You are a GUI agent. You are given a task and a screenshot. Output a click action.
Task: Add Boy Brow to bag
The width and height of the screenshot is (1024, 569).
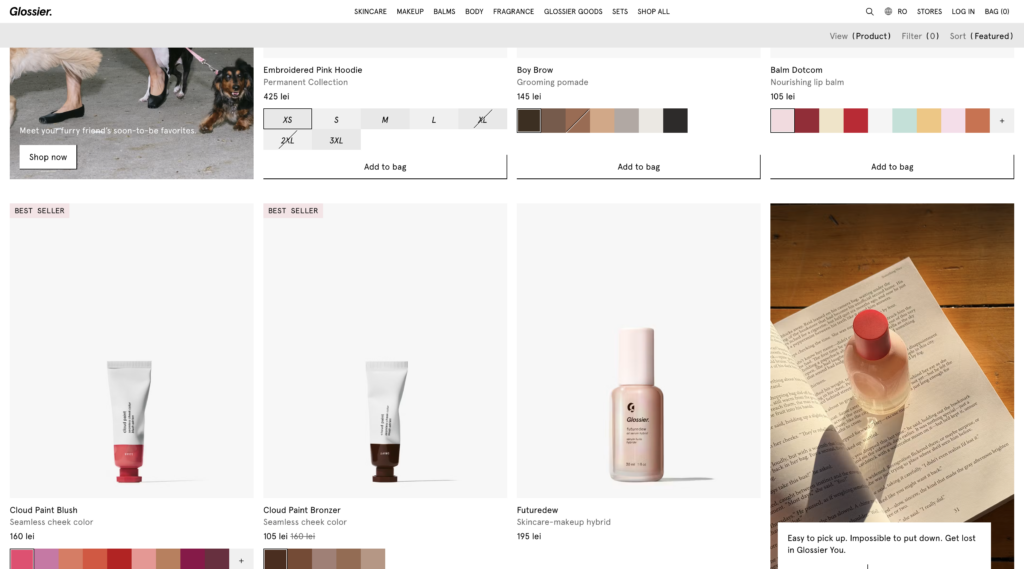(639, 167)
